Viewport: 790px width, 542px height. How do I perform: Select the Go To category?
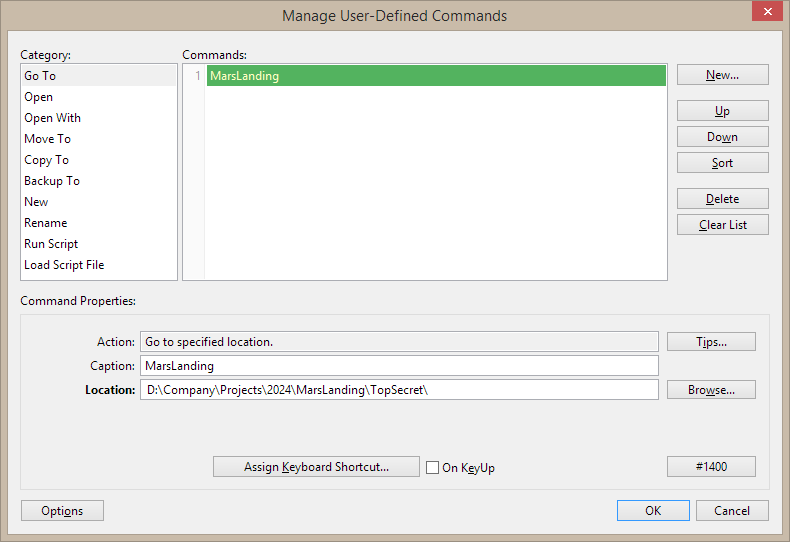(40, 76)
